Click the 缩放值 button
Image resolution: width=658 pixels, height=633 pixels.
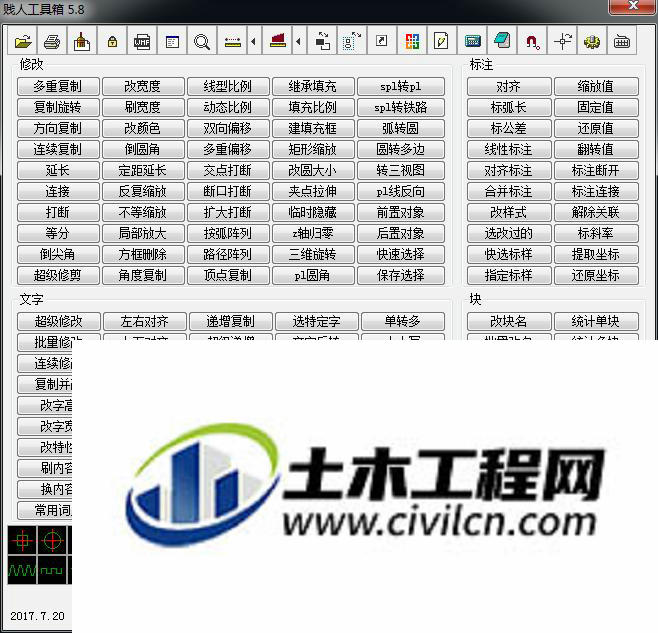coord(596,86)
